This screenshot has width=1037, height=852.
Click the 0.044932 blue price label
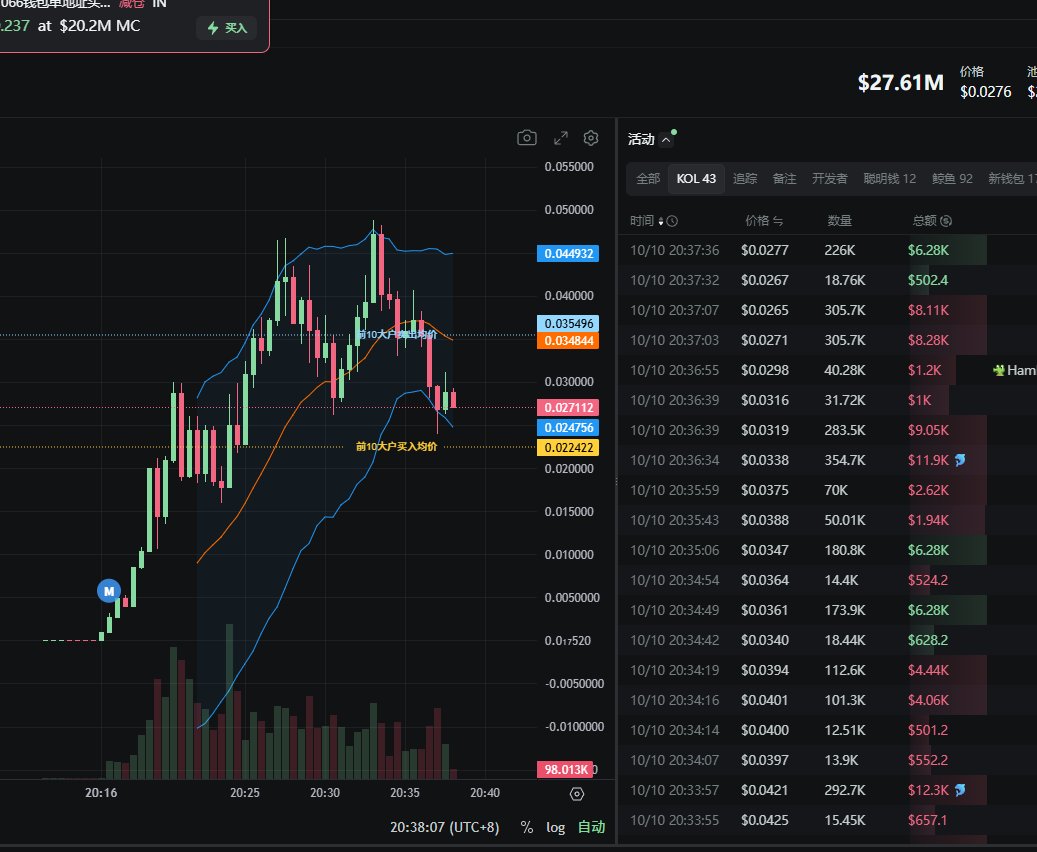click(567, 254)
